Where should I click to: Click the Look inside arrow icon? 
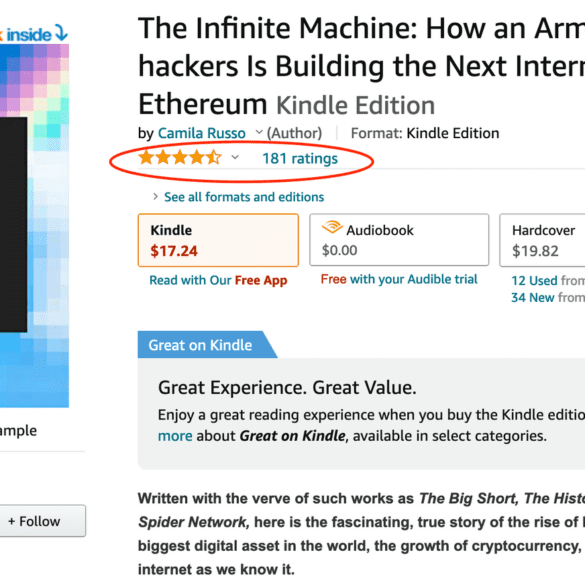(61, 33)
